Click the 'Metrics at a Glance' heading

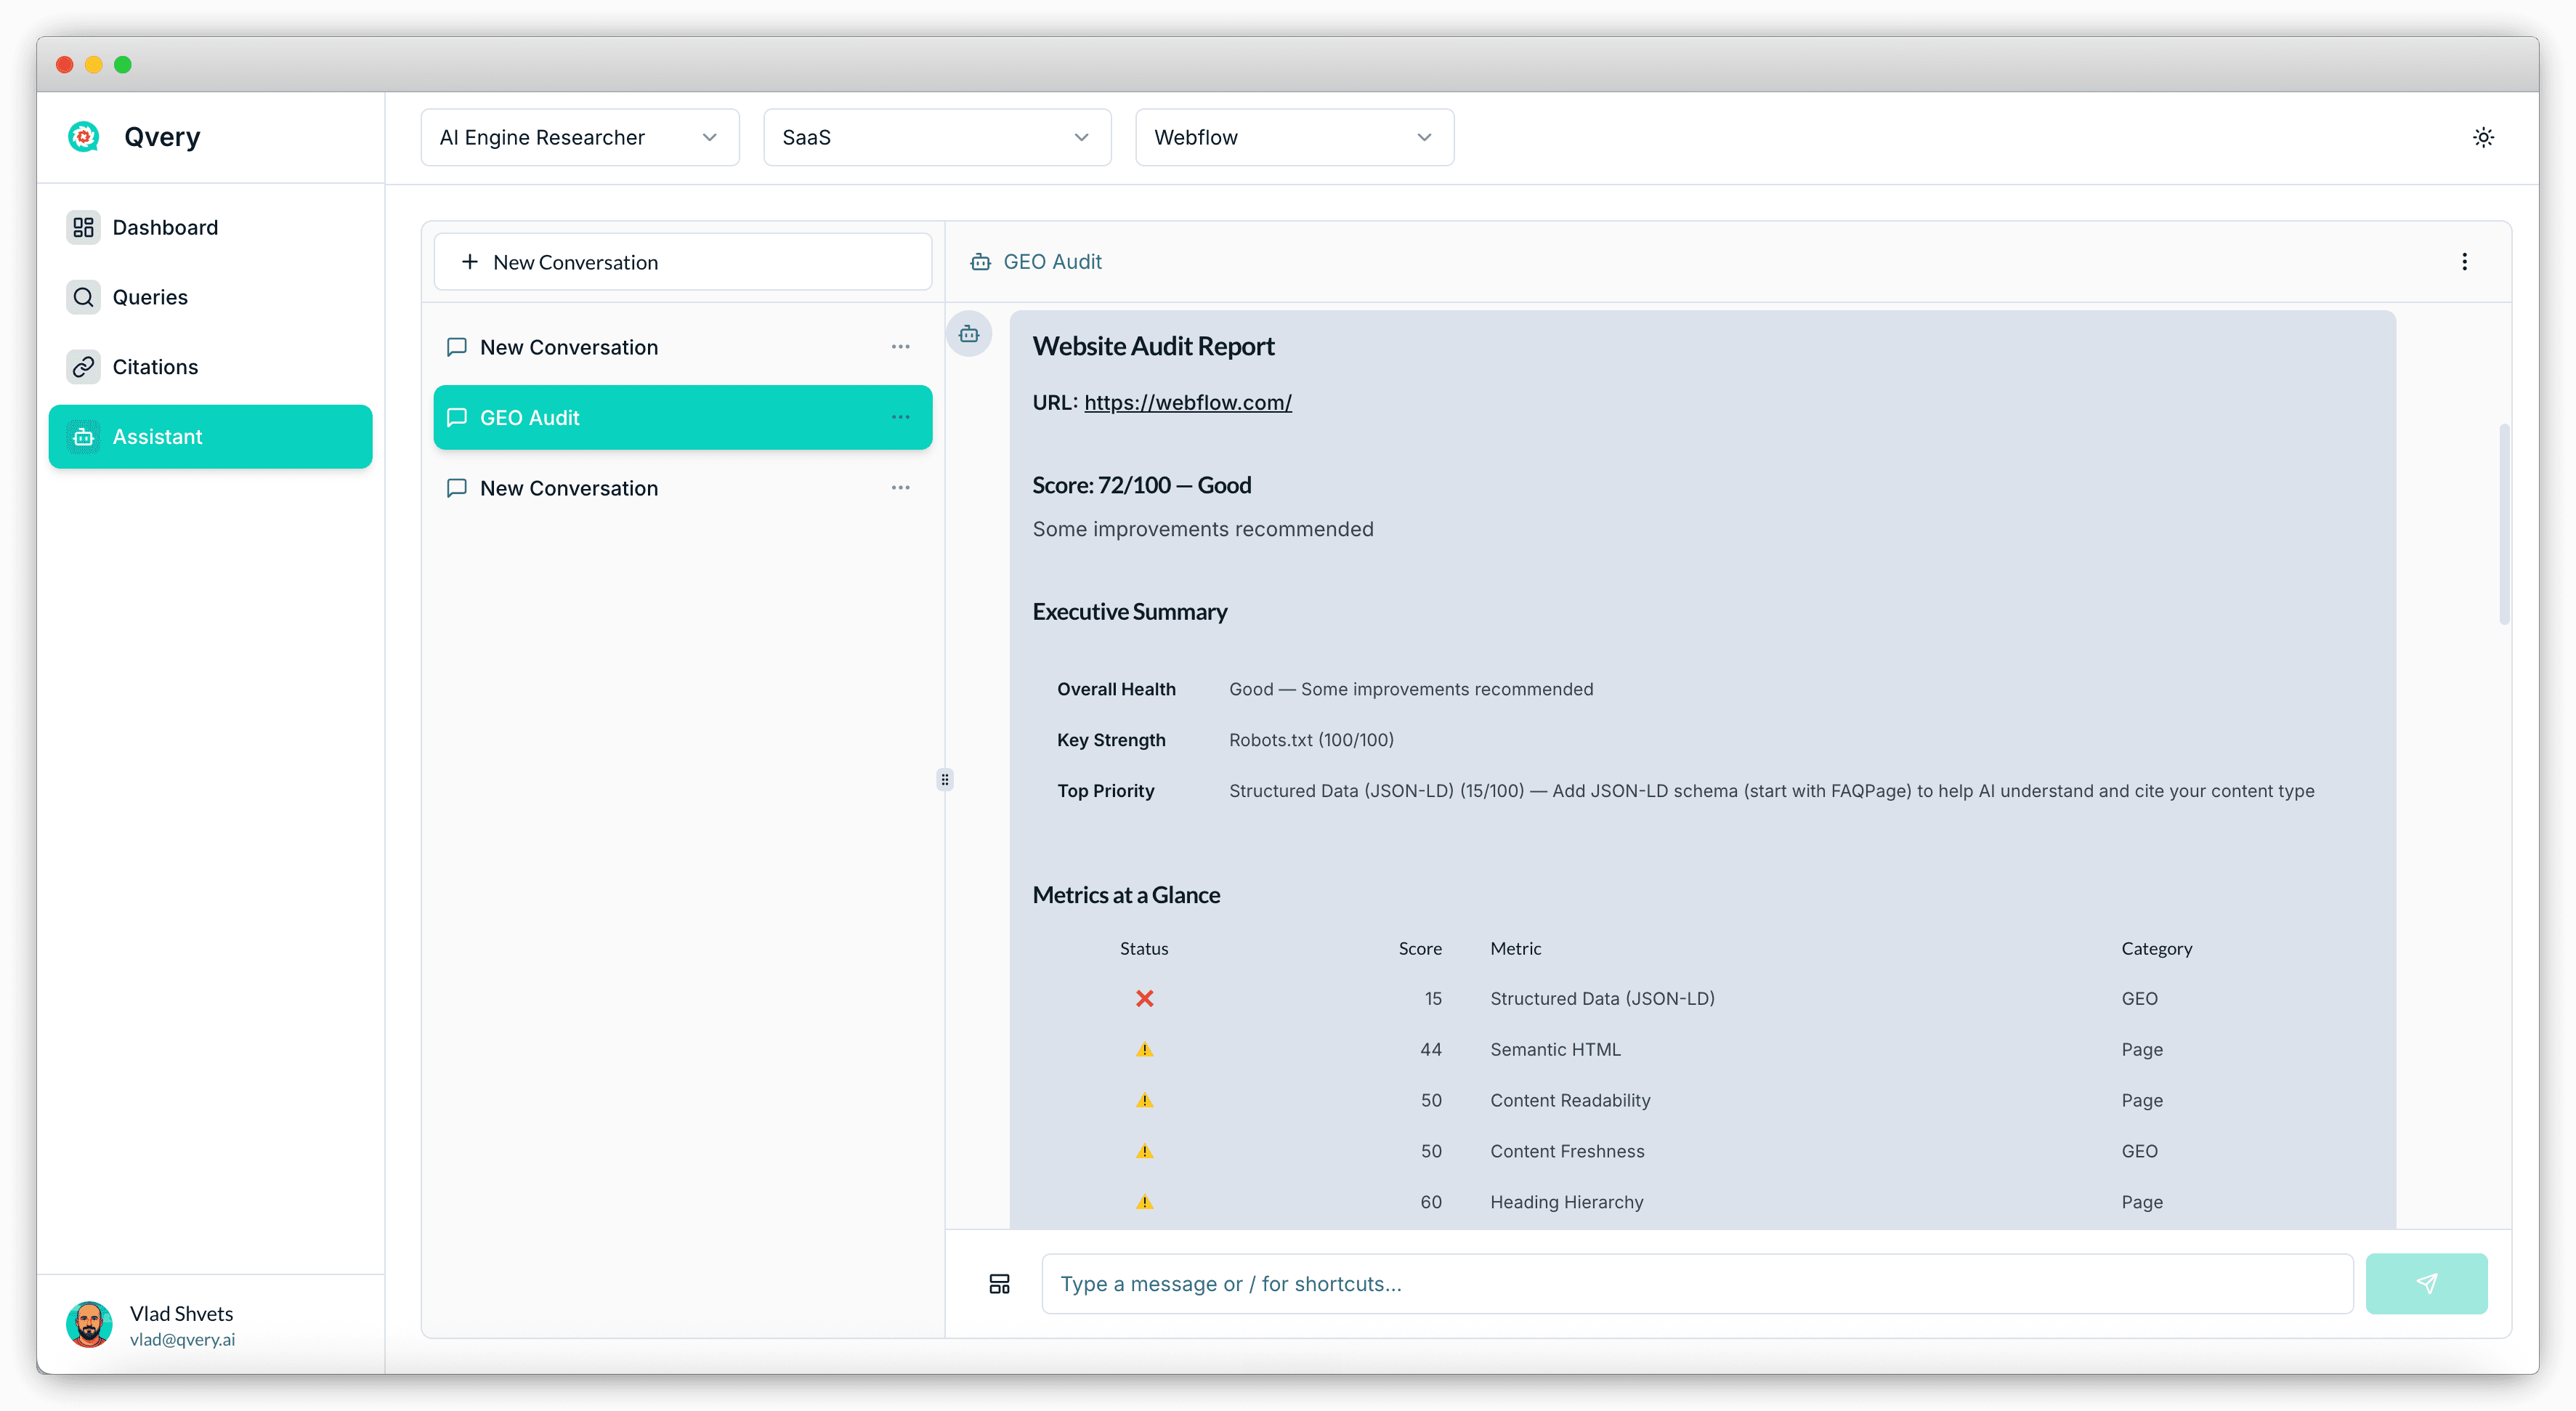pyautogui.click(x=1126, y=895)
